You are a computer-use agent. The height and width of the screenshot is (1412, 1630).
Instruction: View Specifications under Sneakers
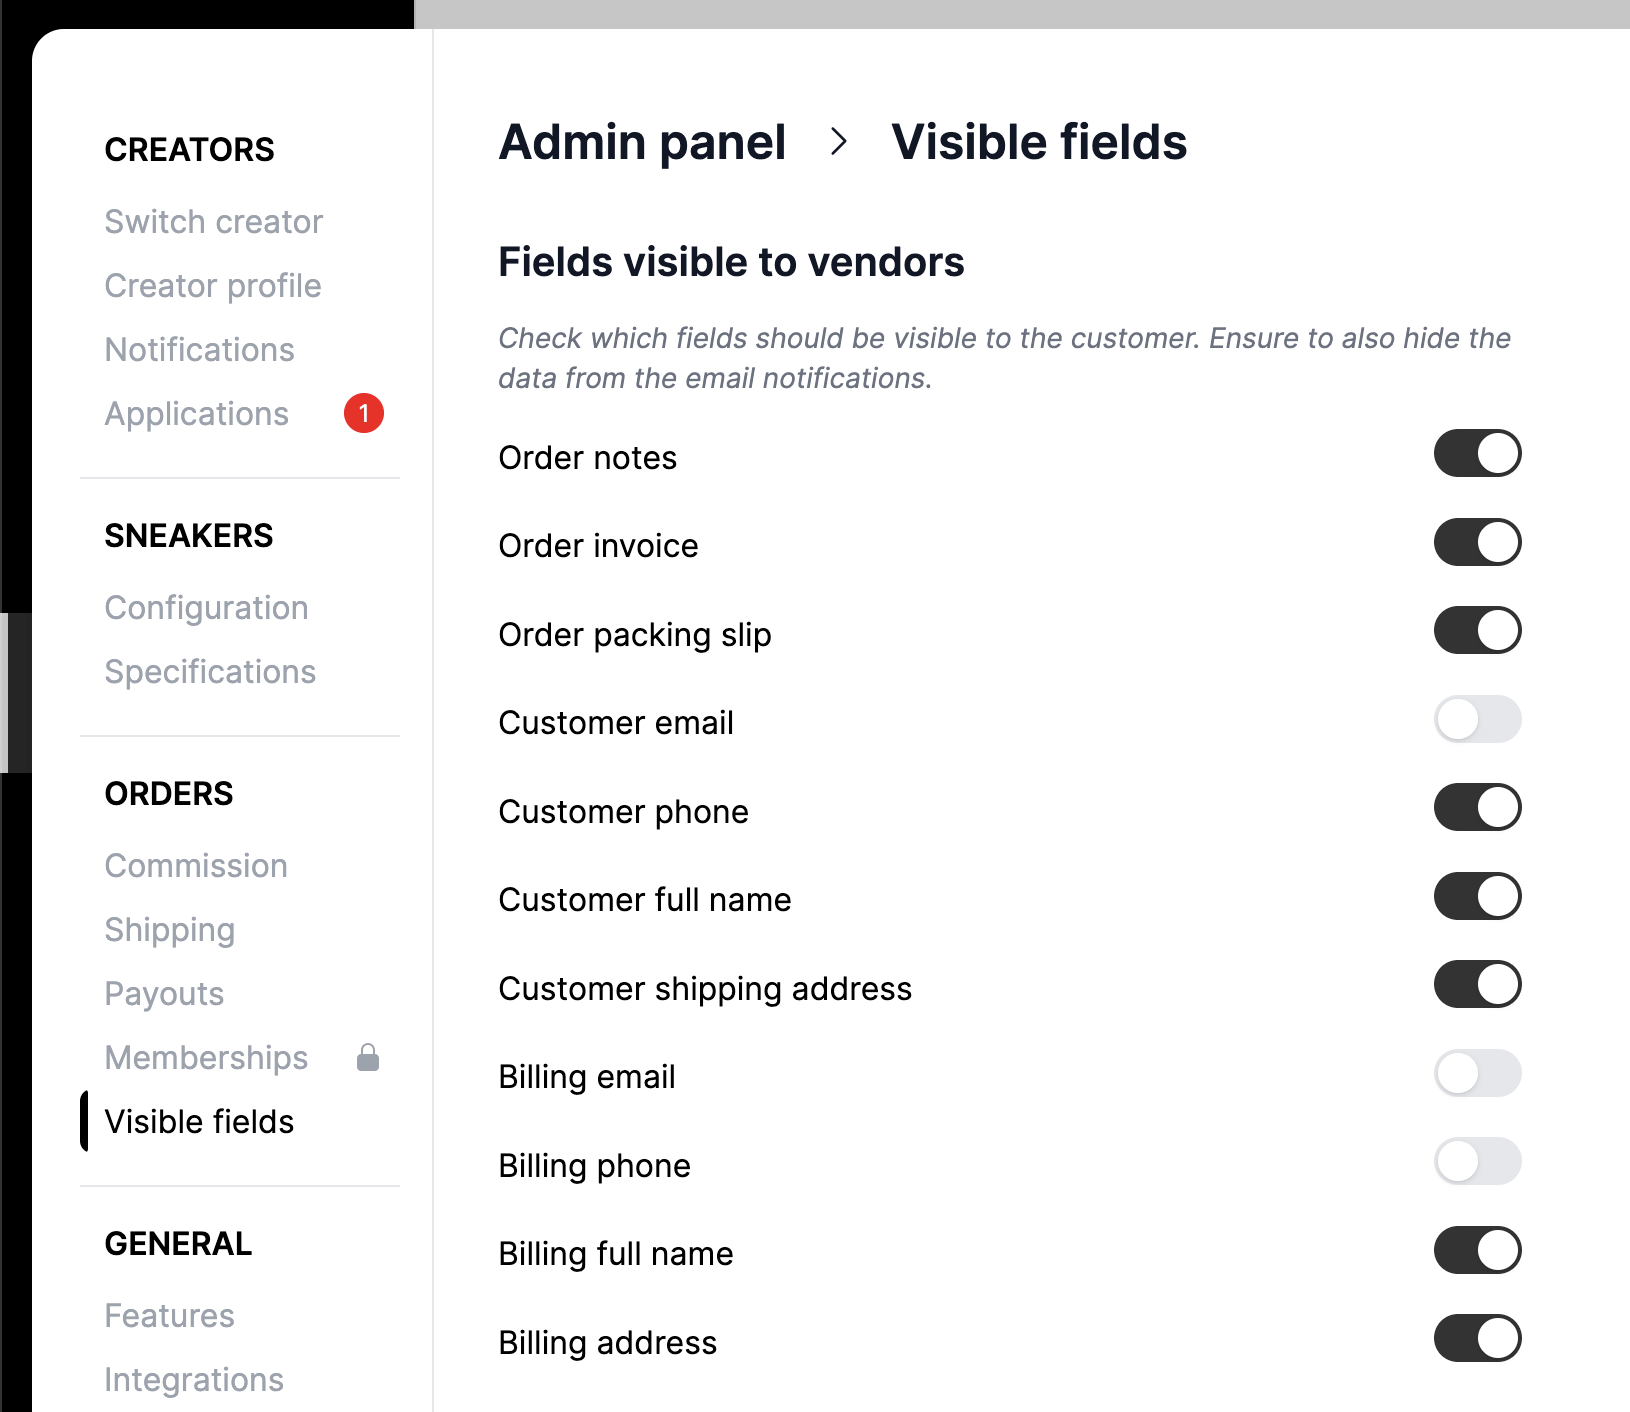pyautogui.click(x=210, y=671)
